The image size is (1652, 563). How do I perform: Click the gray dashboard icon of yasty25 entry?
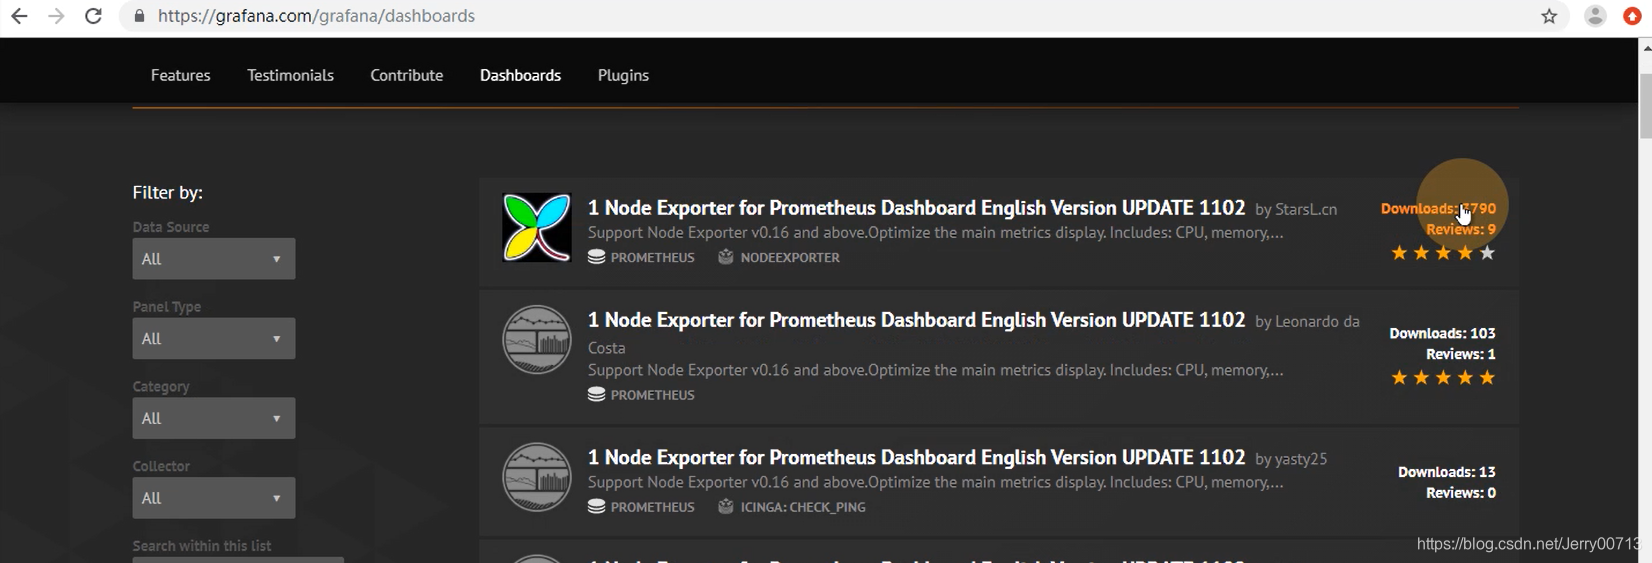(x=537, y=477)
